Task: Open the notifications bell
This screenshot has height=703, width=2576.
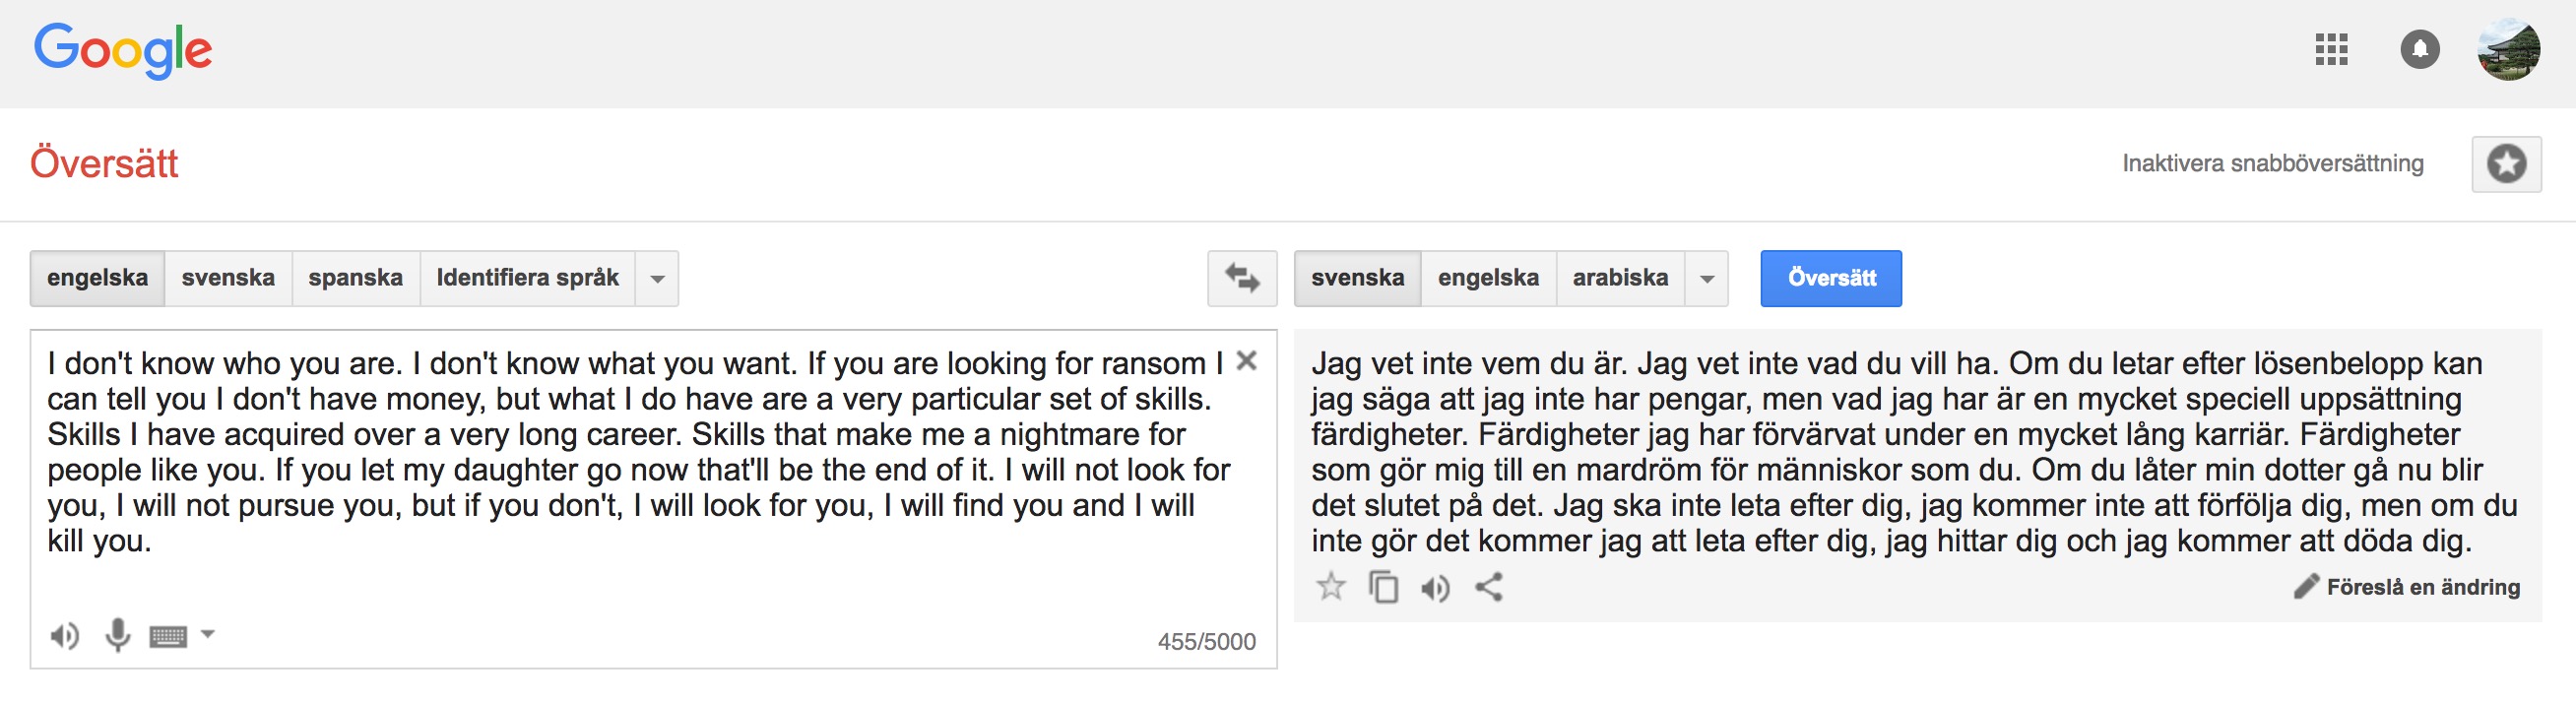Action: pos(2420,49)
